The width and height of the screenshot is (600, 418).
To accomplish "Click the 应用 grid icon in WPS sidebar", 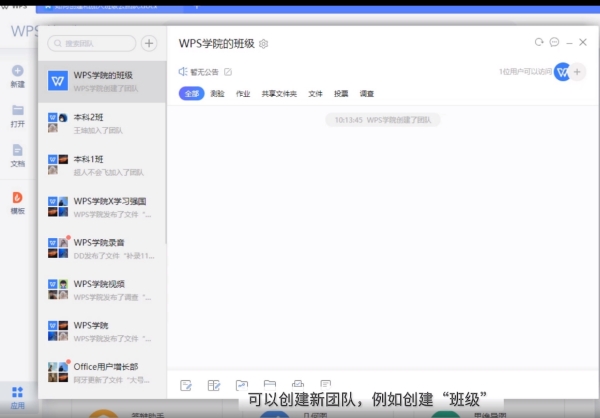I will click(x=18, y=392).
